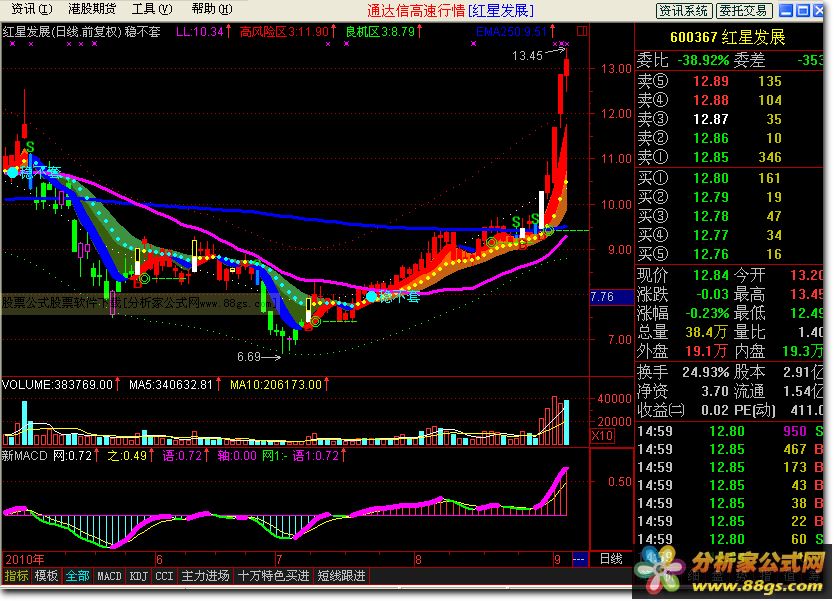Click the 买③ bid price 12.78
The width and height of the screenshot is (834, 601).
tap(711, 217)
